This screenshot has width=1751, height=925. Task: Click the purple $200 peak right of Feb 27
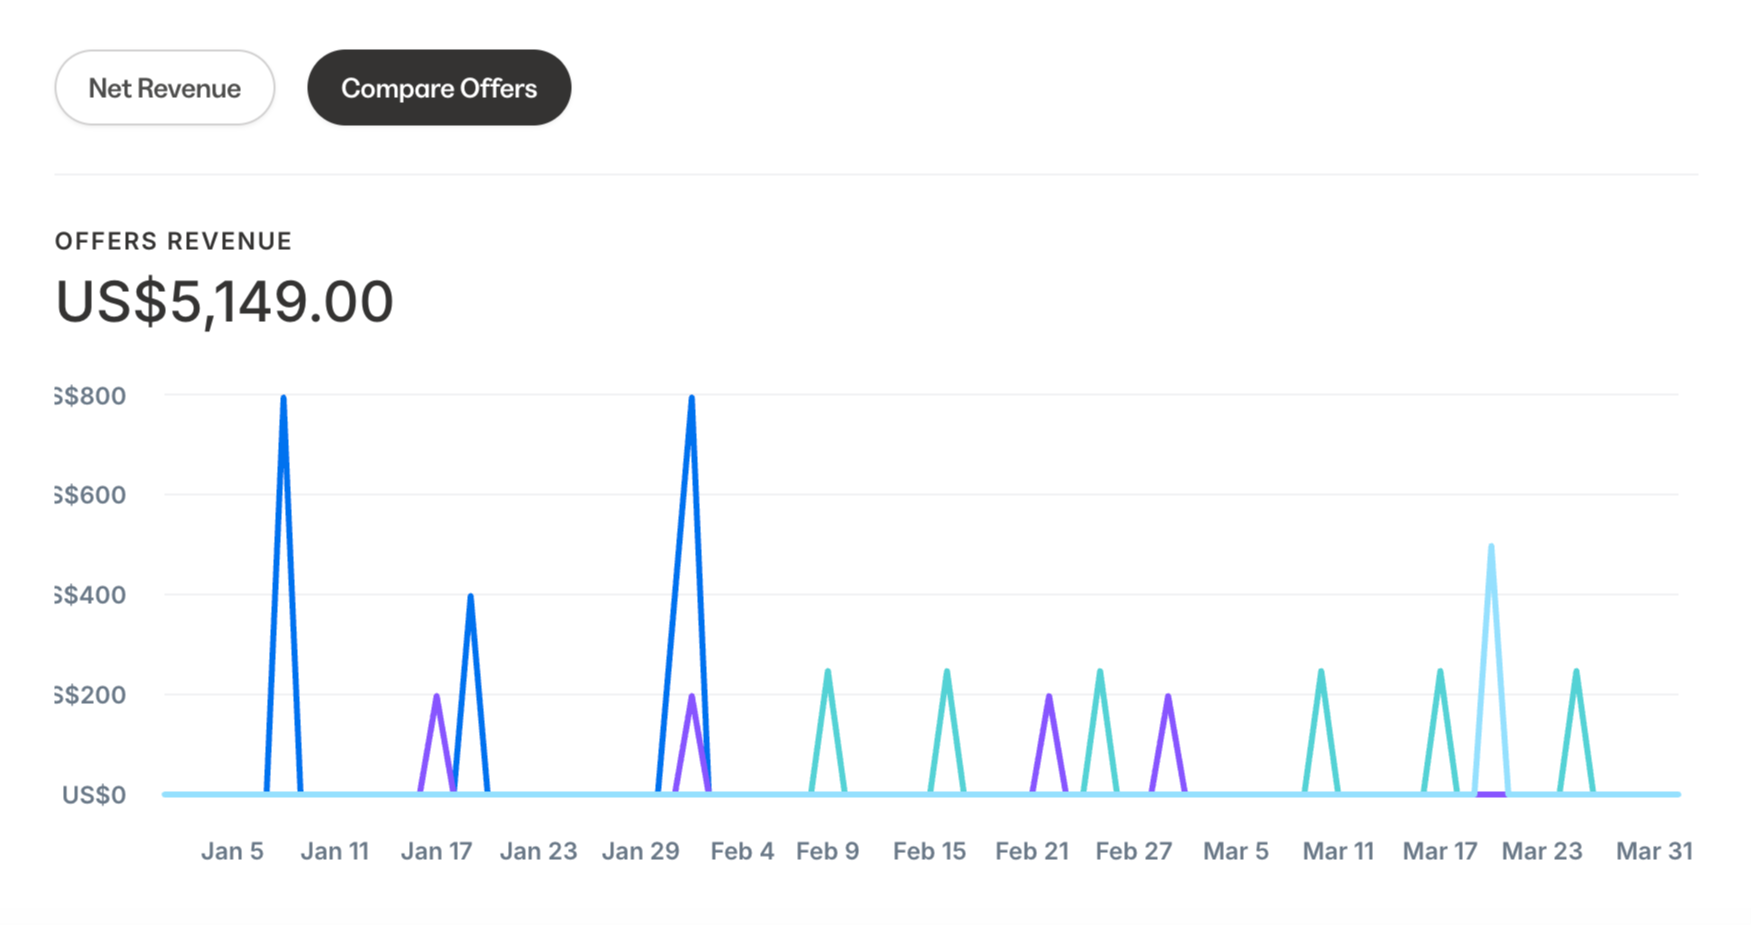[x=1168, y=697]
